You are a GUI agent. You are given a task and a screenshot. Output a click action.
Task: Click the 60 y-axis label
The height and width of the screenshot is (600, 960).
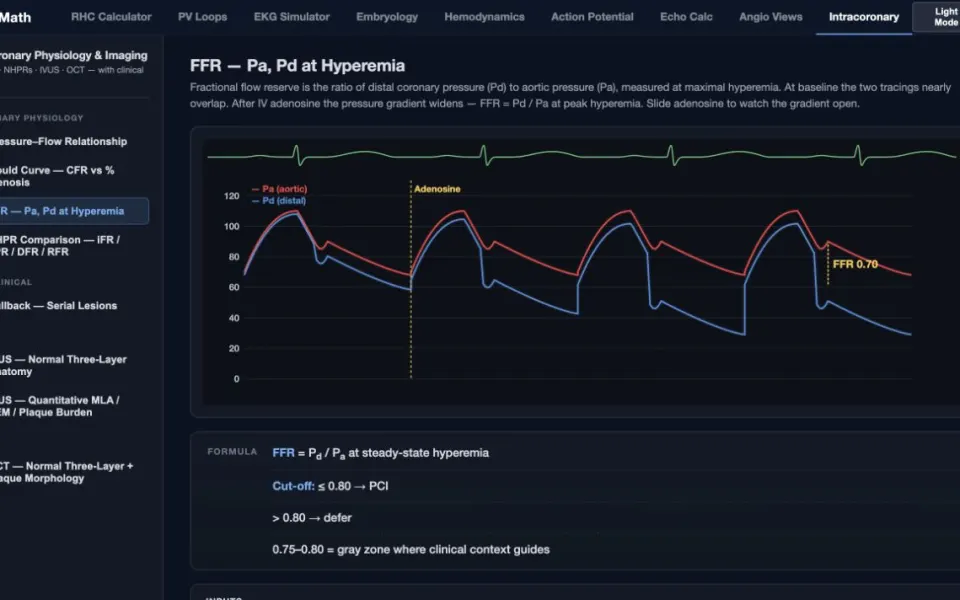(x=234, y=287)
